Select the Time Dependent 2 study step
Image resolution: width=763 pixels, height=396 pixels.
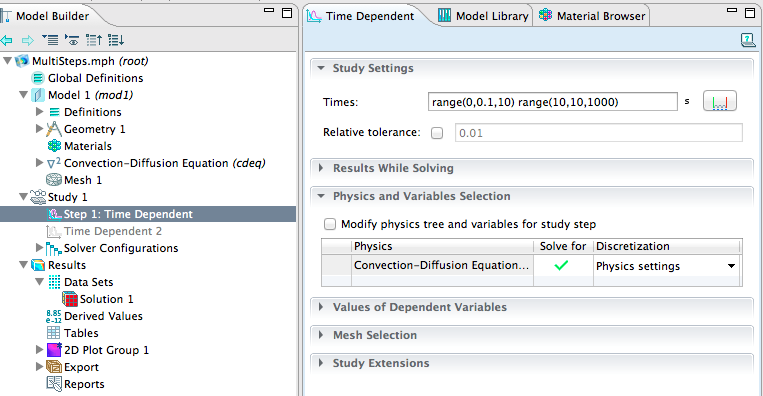pos(113,231)
